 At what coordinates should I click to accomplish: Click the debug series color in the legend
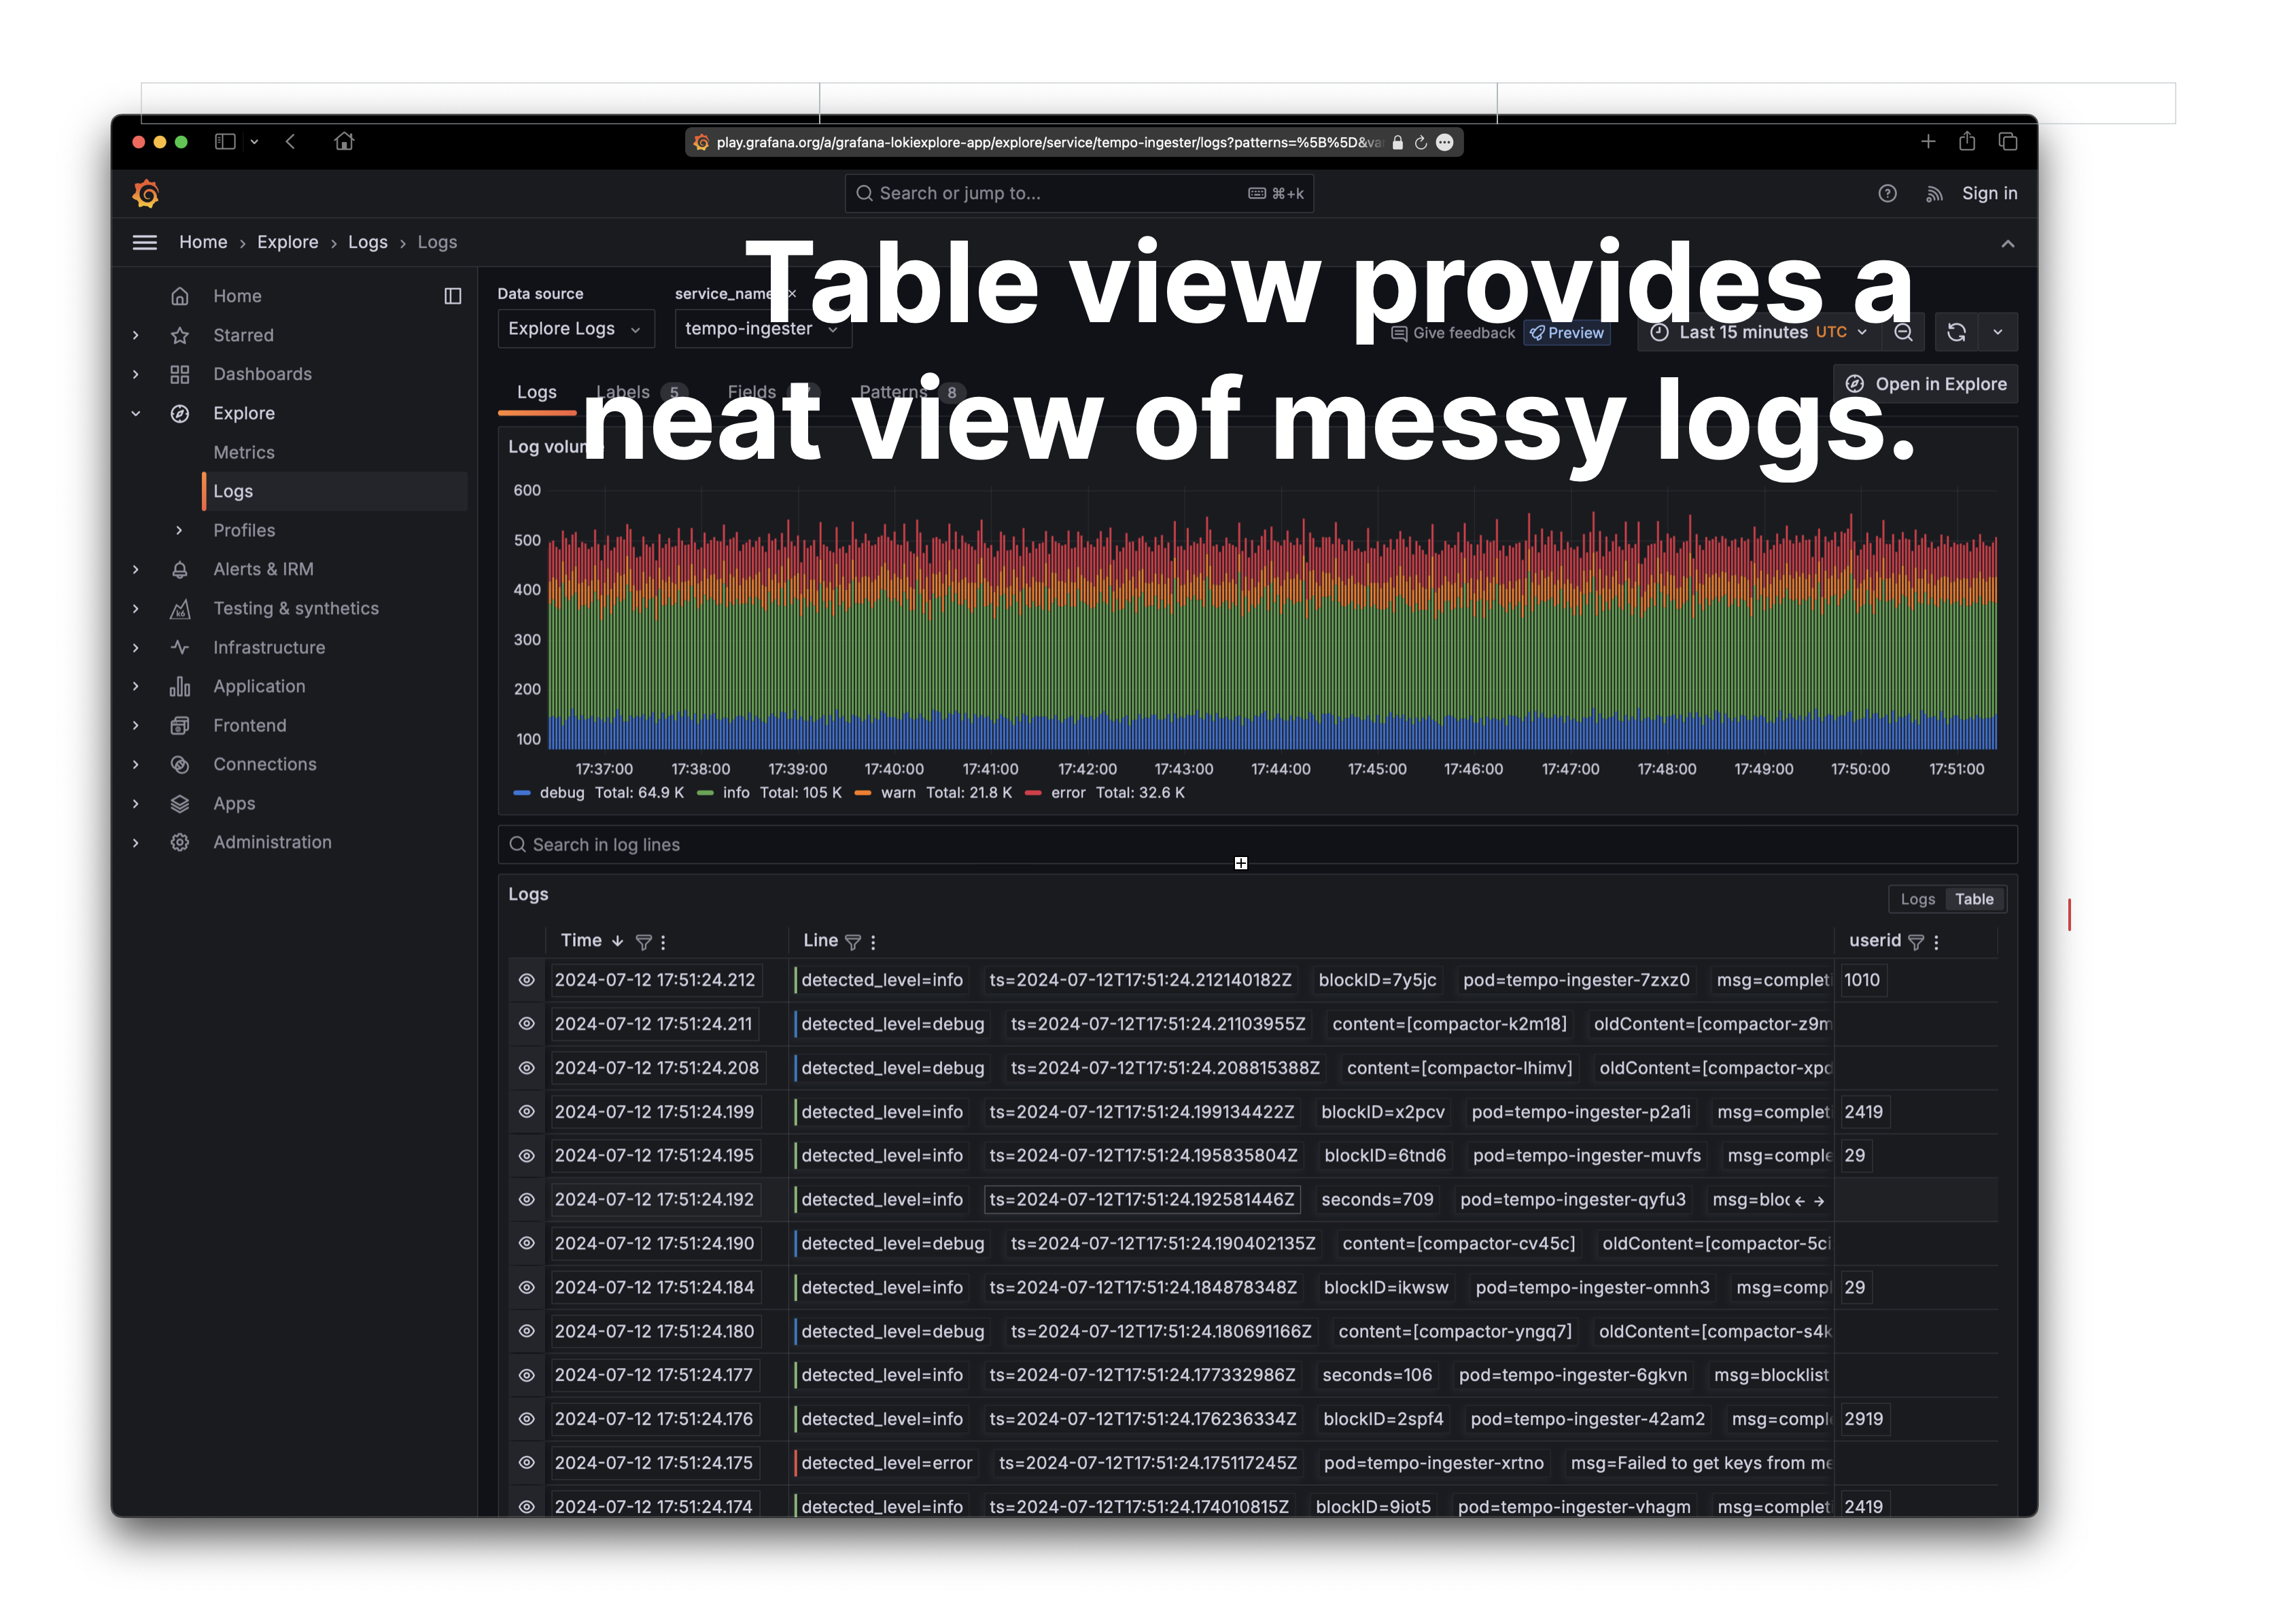click(x=521, y=793)
